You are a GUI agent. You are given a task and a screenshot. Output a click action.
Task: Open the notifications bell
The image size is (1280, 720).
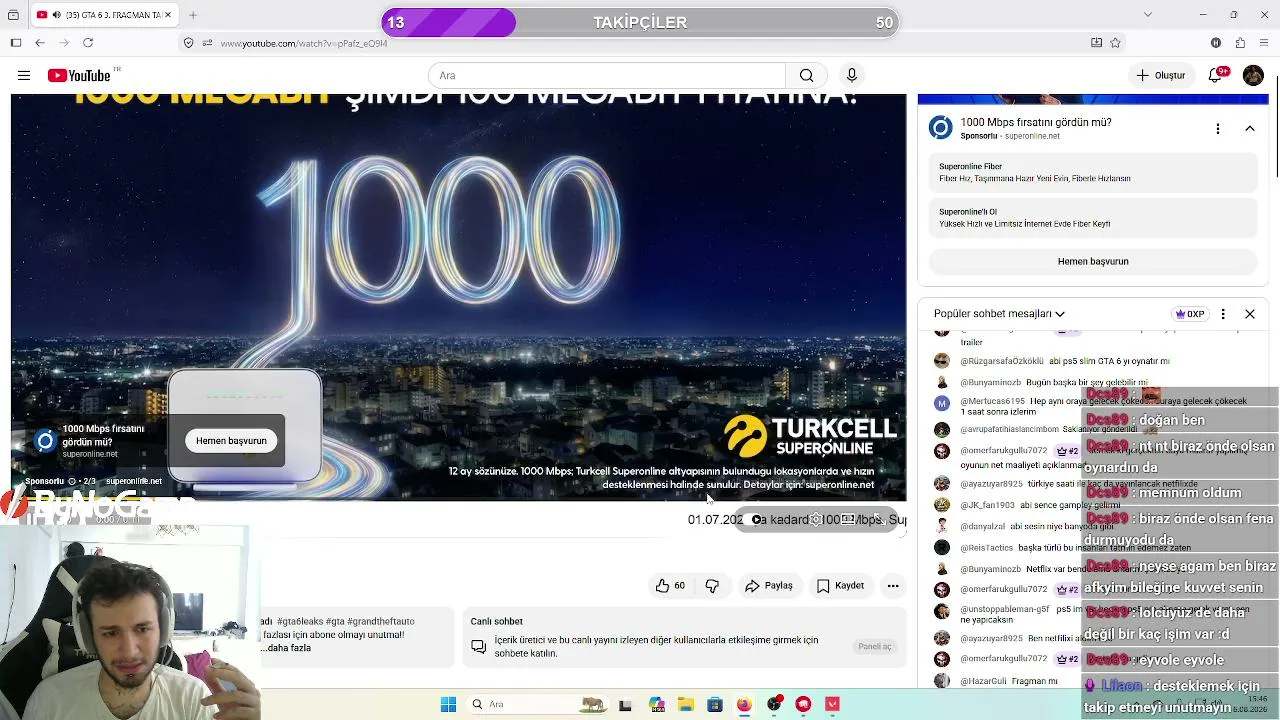pos(1217,75)
